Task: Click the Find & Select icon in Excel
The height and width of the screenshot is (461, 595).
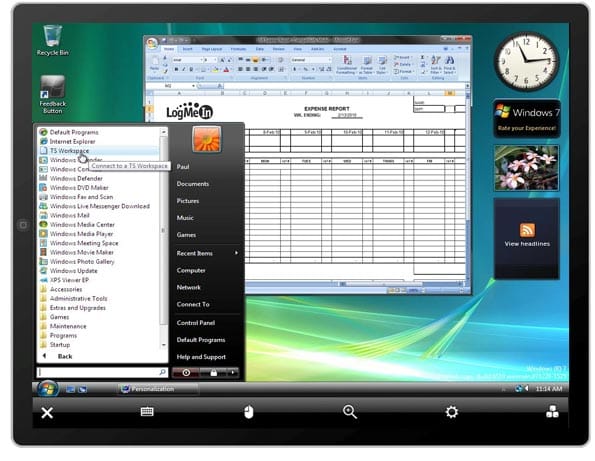Action: click(449, 65)
